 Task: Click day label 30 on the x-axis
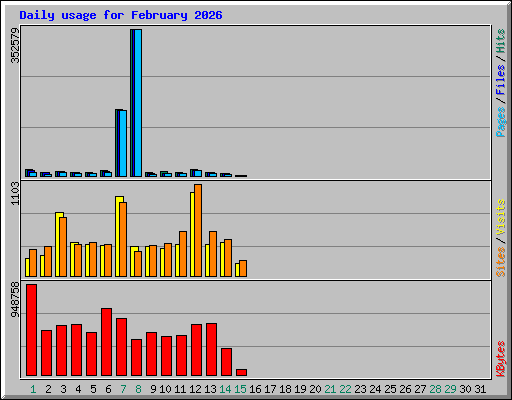coord(466,389)
